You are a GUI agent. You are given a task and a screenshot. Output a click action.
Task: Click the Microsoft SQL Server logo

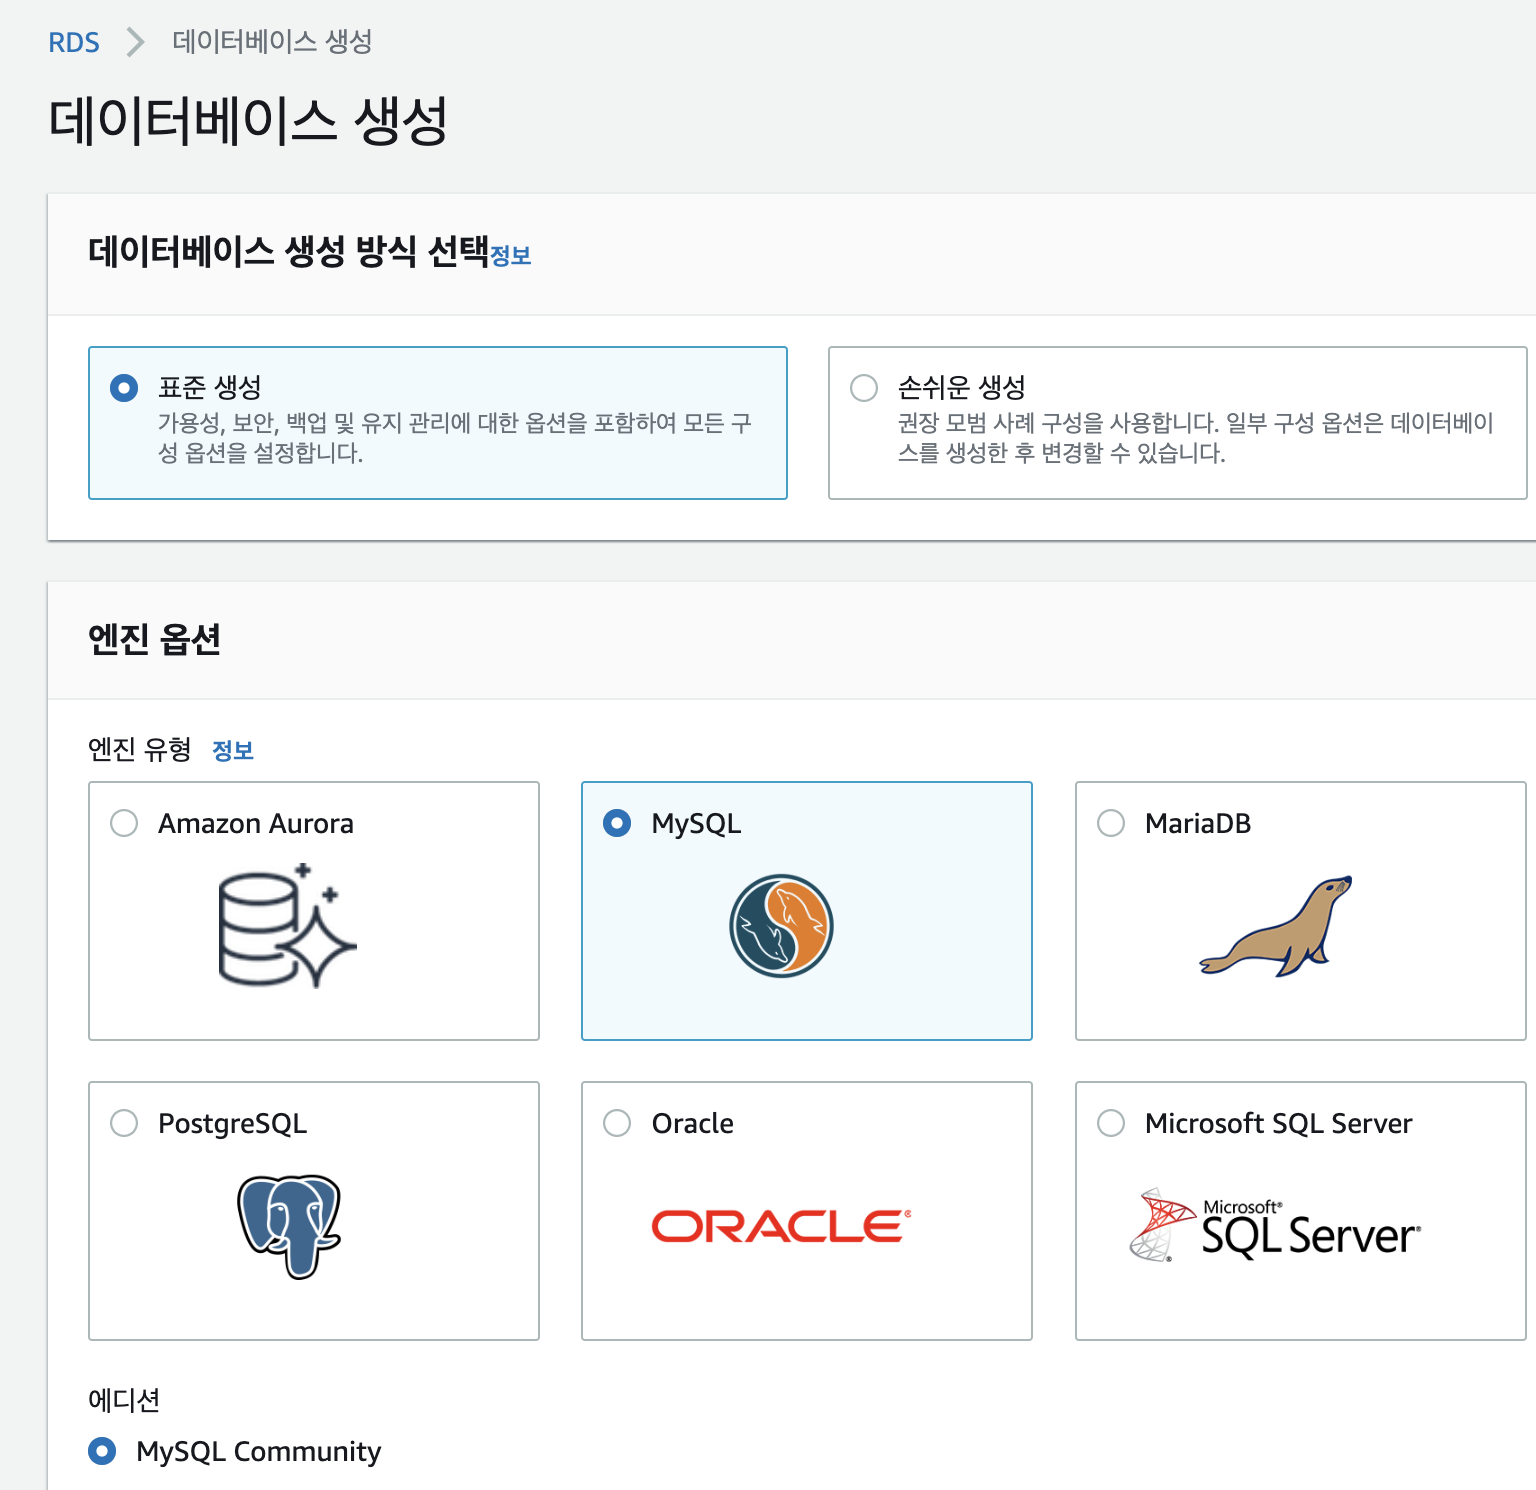[x=1275, y=1226]
